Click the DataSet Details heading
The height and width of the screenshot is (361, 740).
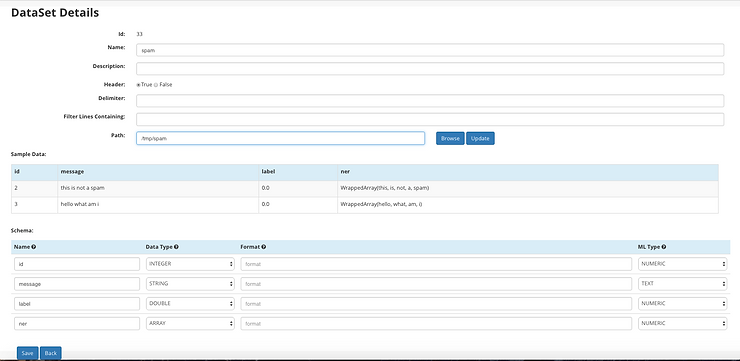coord(55,13)
